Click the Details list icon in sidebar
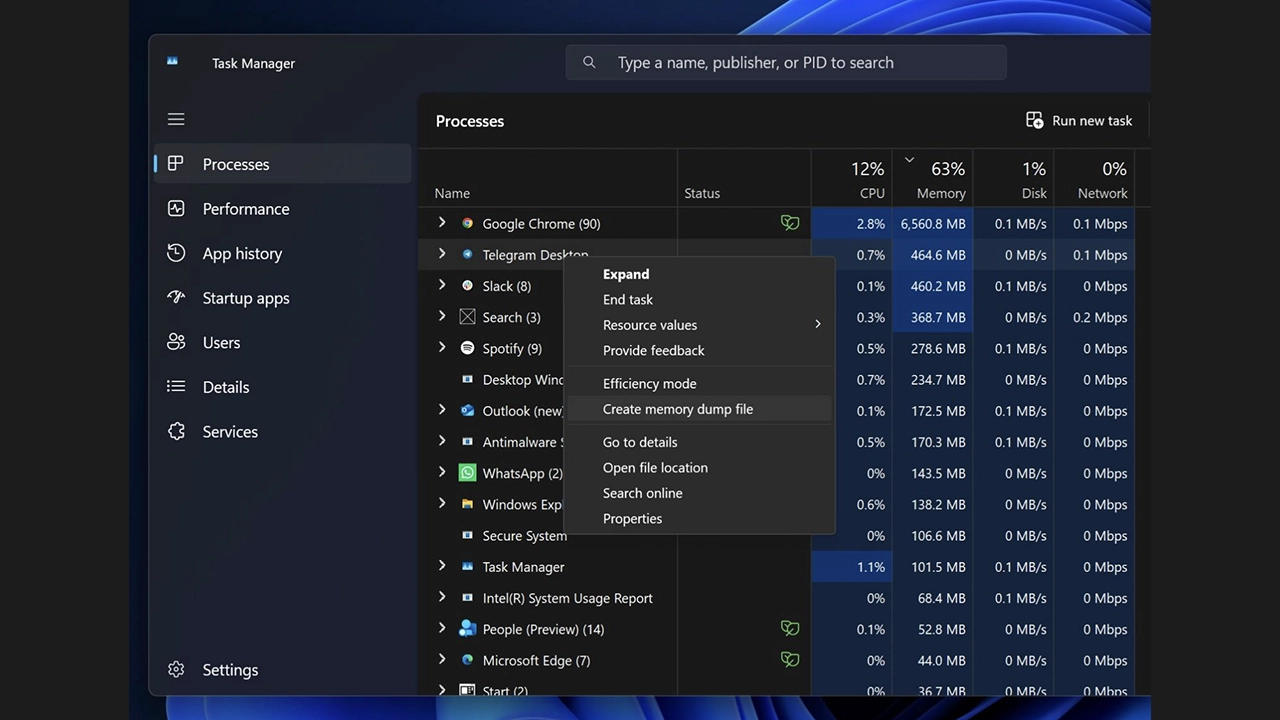1280x720 pixels. point(176,386)
